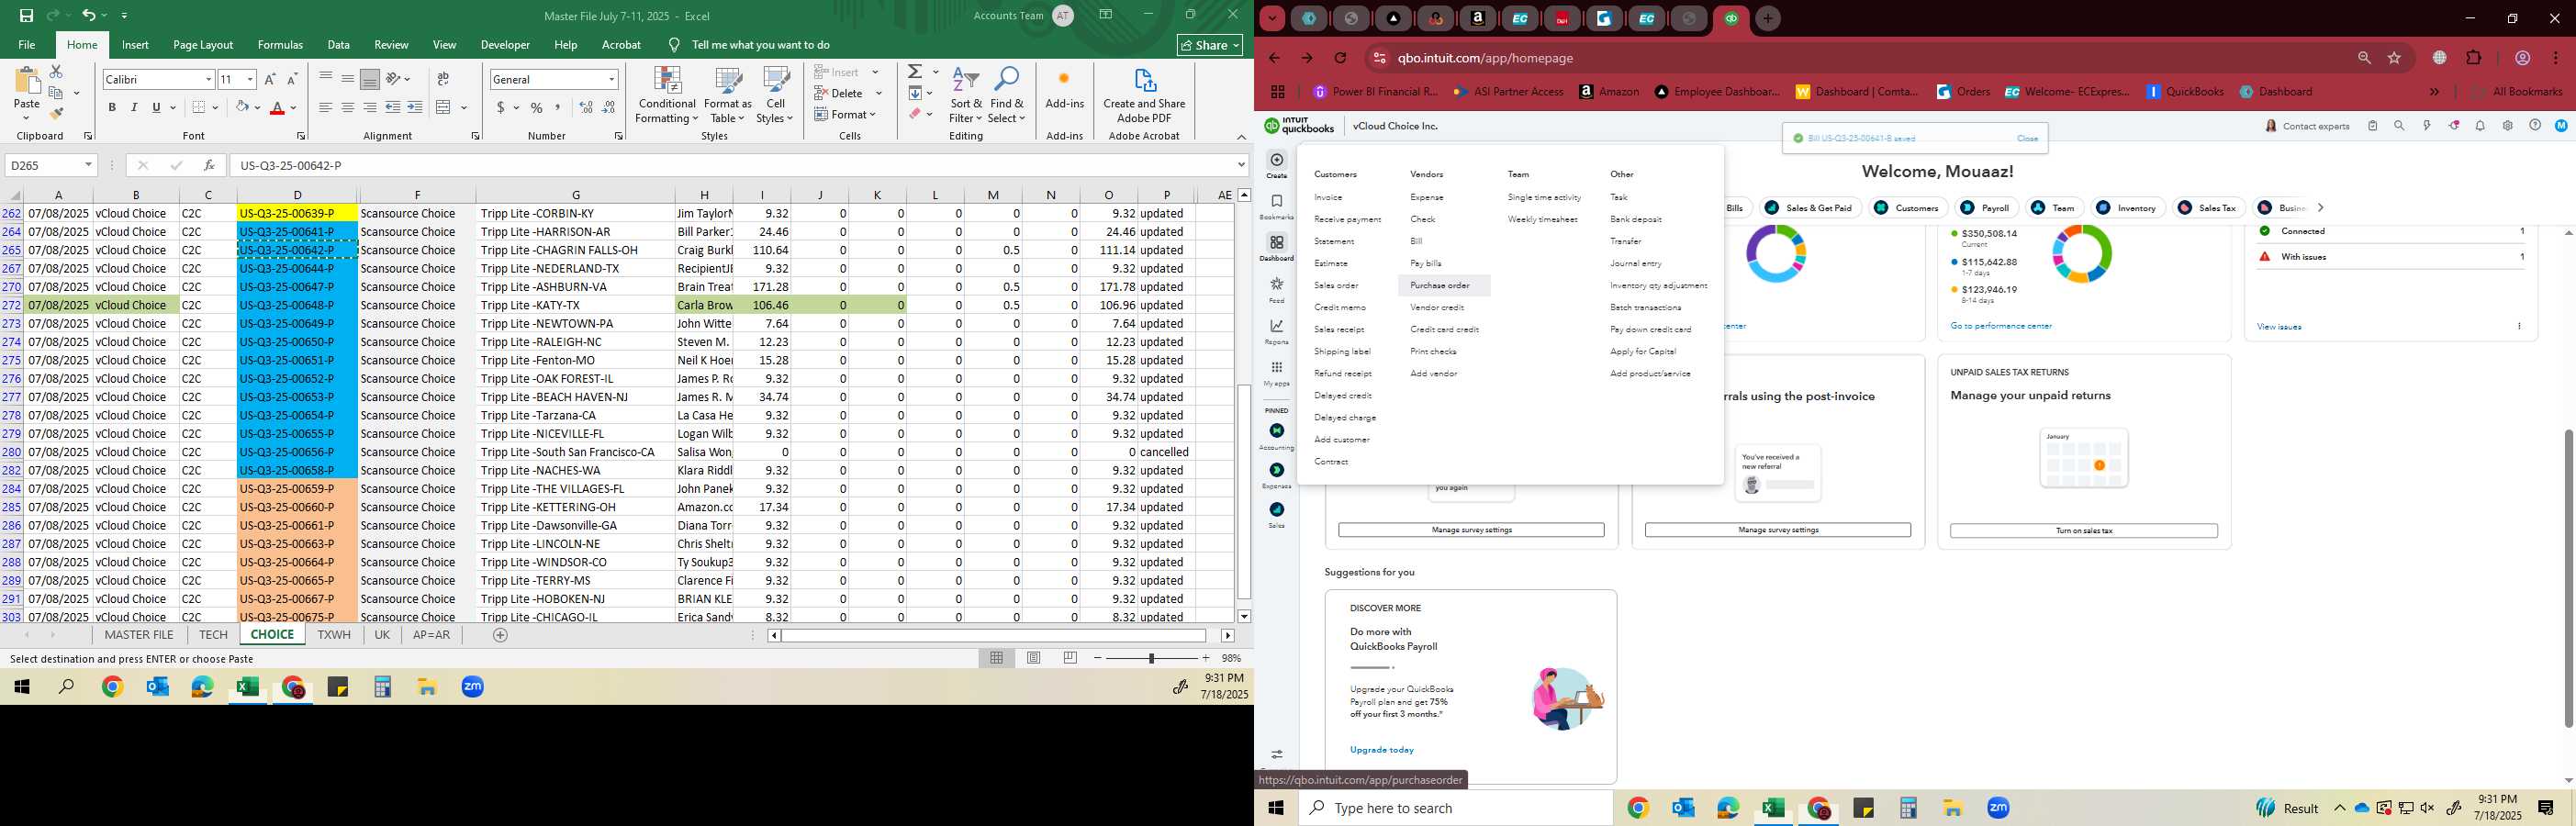This screenshot has width=2576, height=826.
Task: Switch to Page Break Preview view
Action: coord(1070,658)
